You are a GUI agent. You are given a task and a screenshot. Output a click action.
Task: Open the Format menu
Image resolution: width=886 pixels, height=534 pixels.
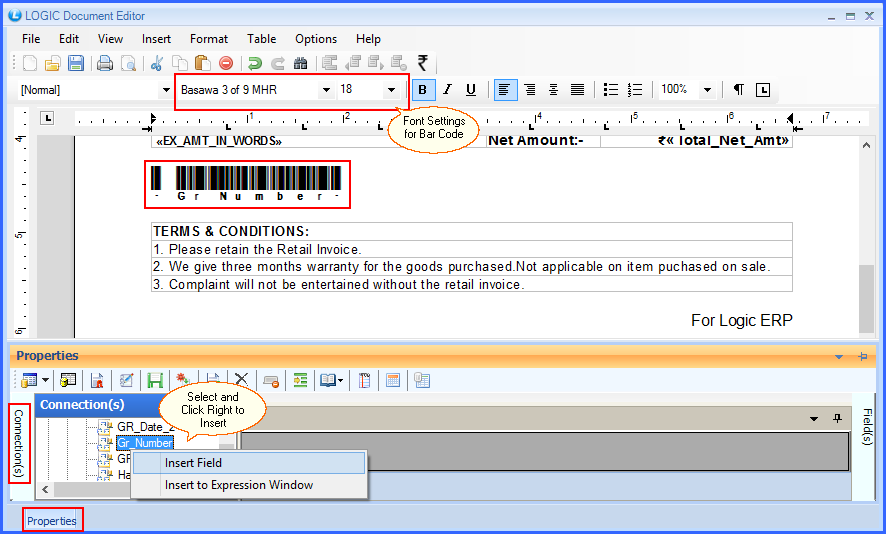click(209, 39)
